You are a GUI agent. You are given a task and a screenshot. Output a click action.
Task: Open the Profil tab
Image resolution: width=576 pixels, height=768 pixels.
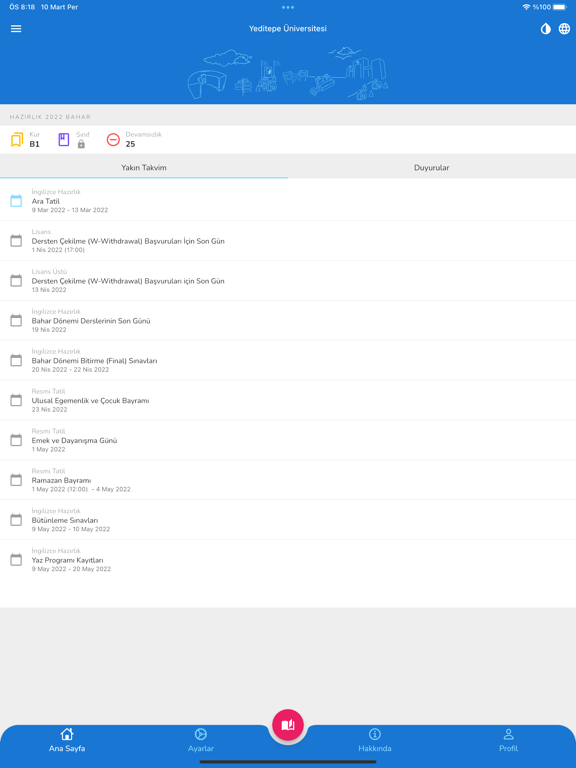508,740
